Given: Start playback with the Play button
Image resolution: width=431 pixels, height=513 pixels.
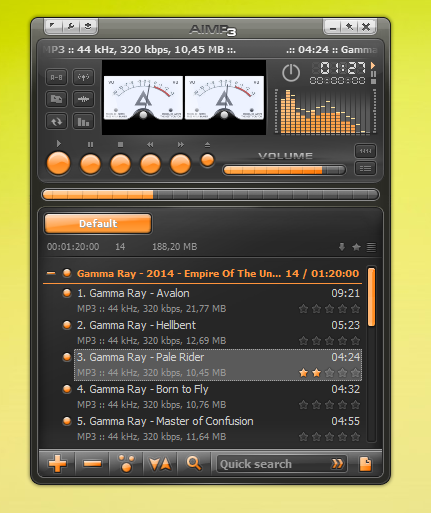Looking at the screenshot, I should click(x=59, y=164).
